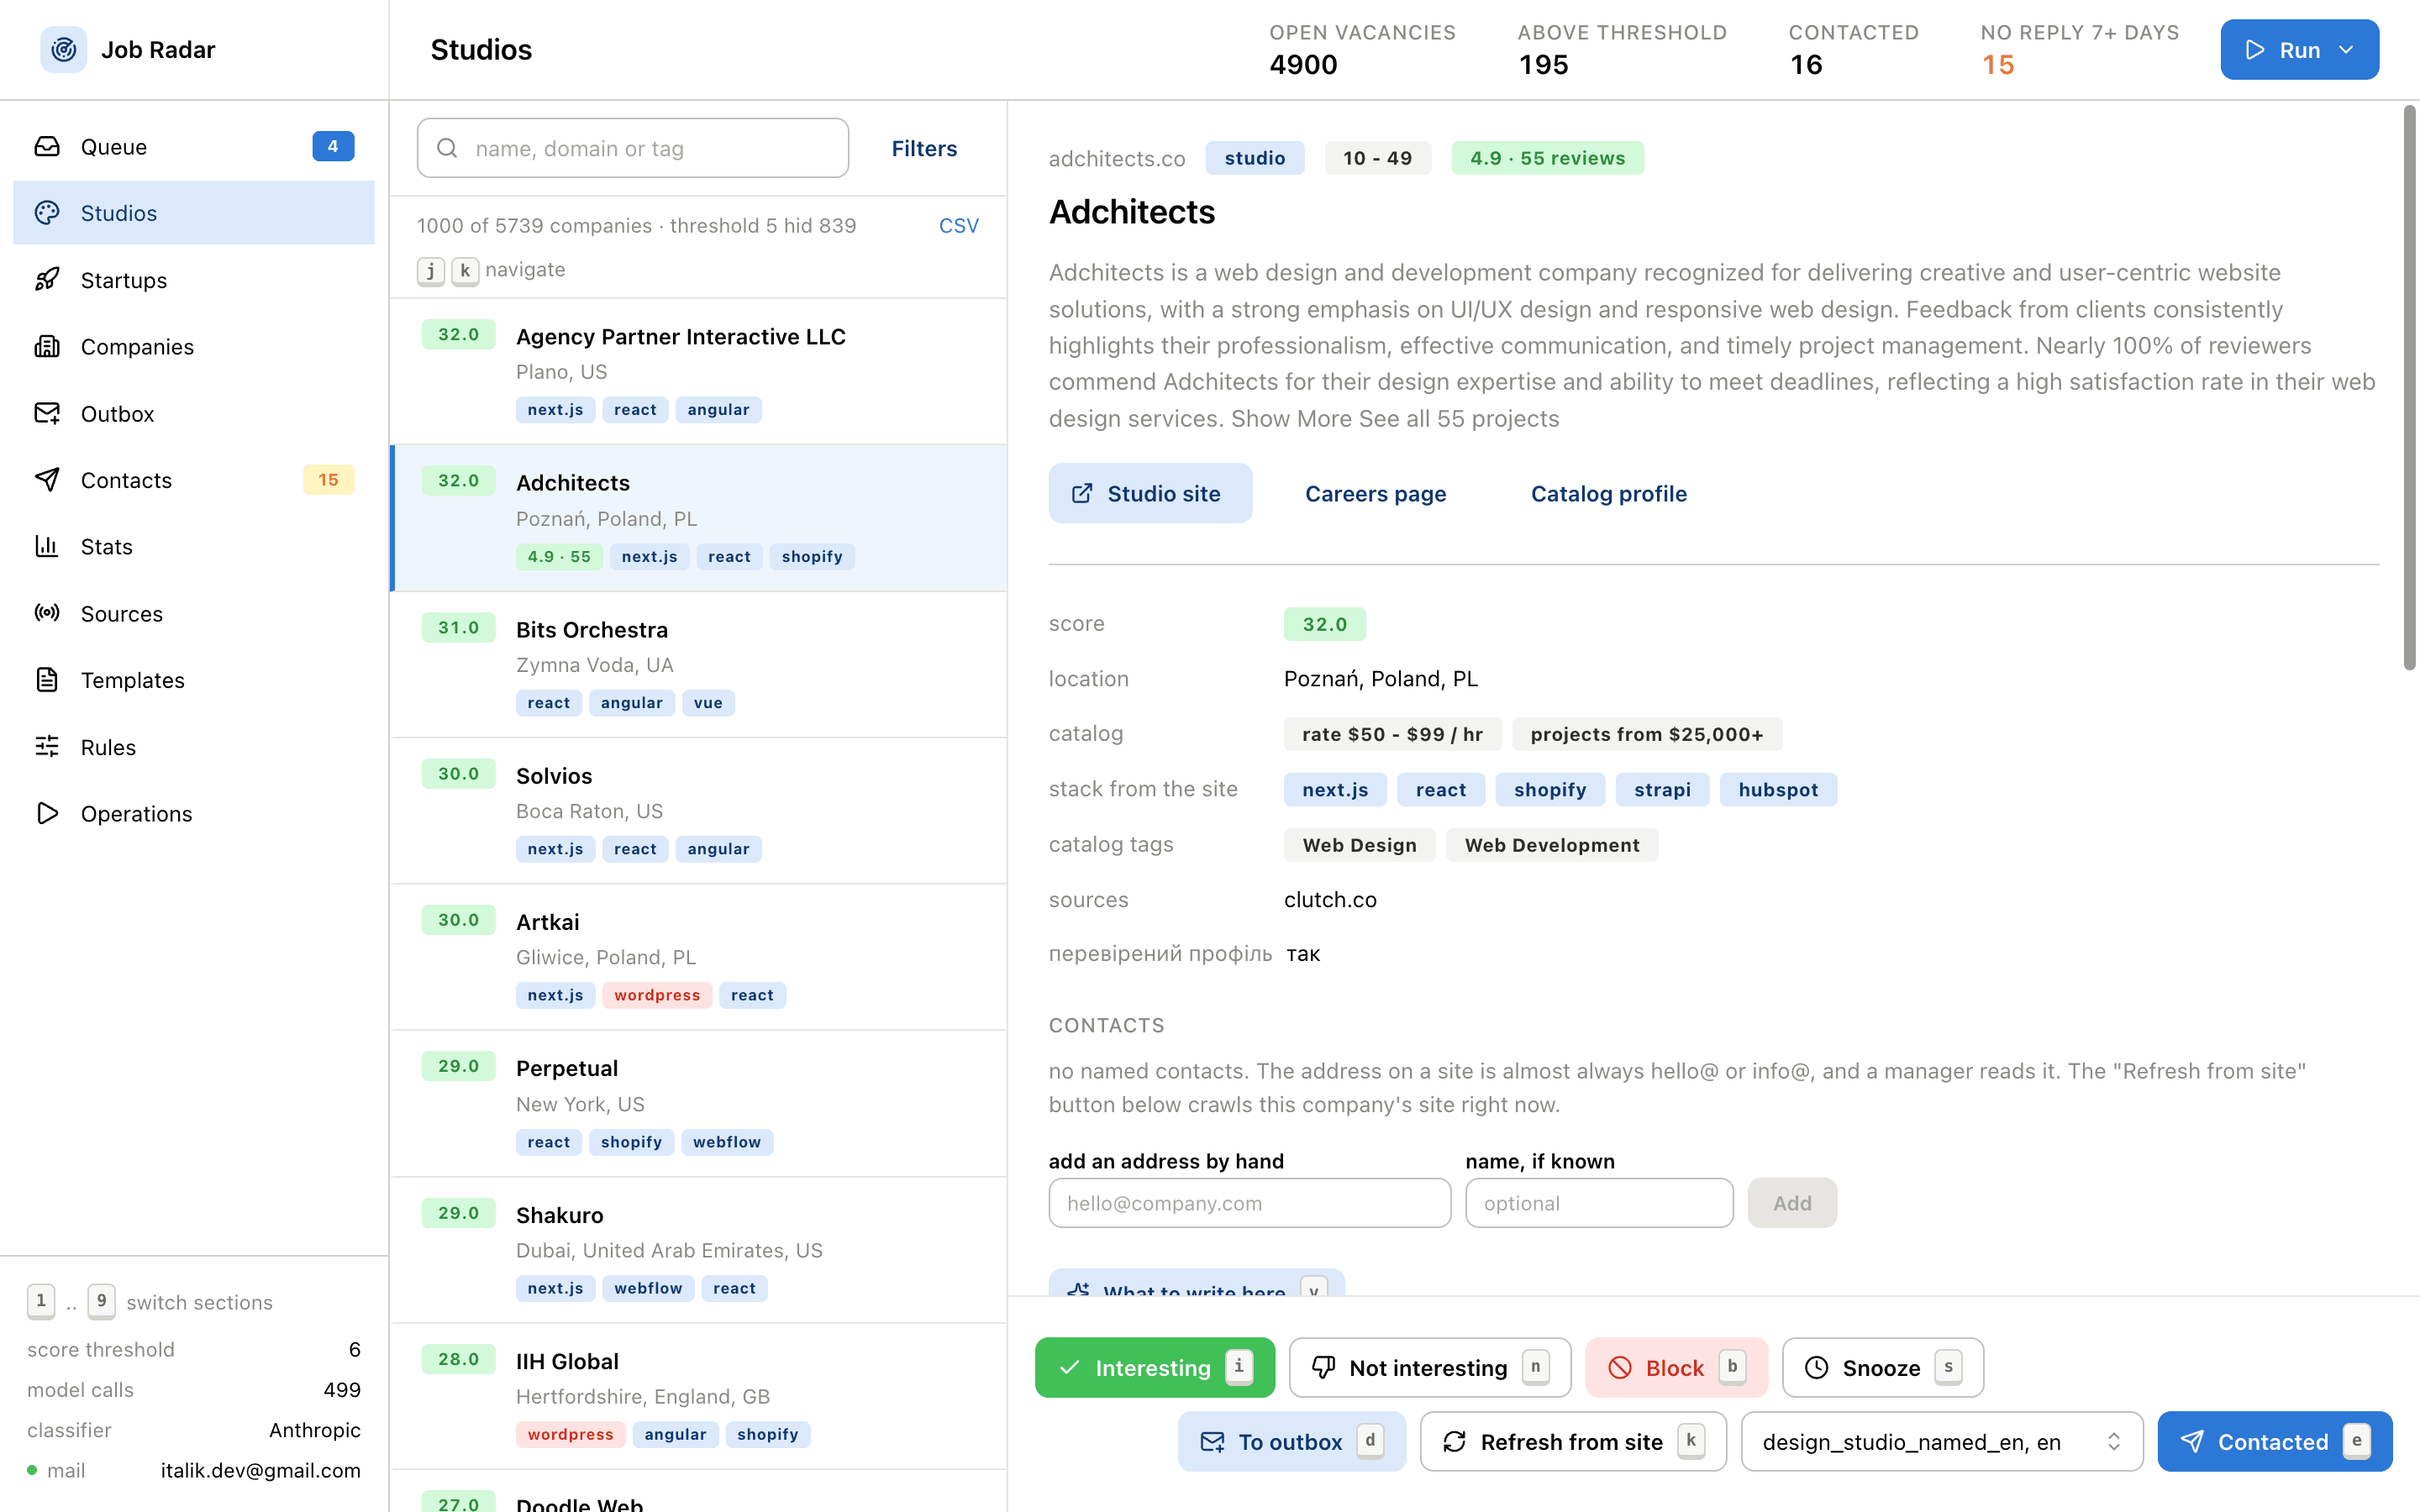Open the Rules sliders icon
Image resolution: width=2420 pixels, height=1512 pixels.
point(47,747)
